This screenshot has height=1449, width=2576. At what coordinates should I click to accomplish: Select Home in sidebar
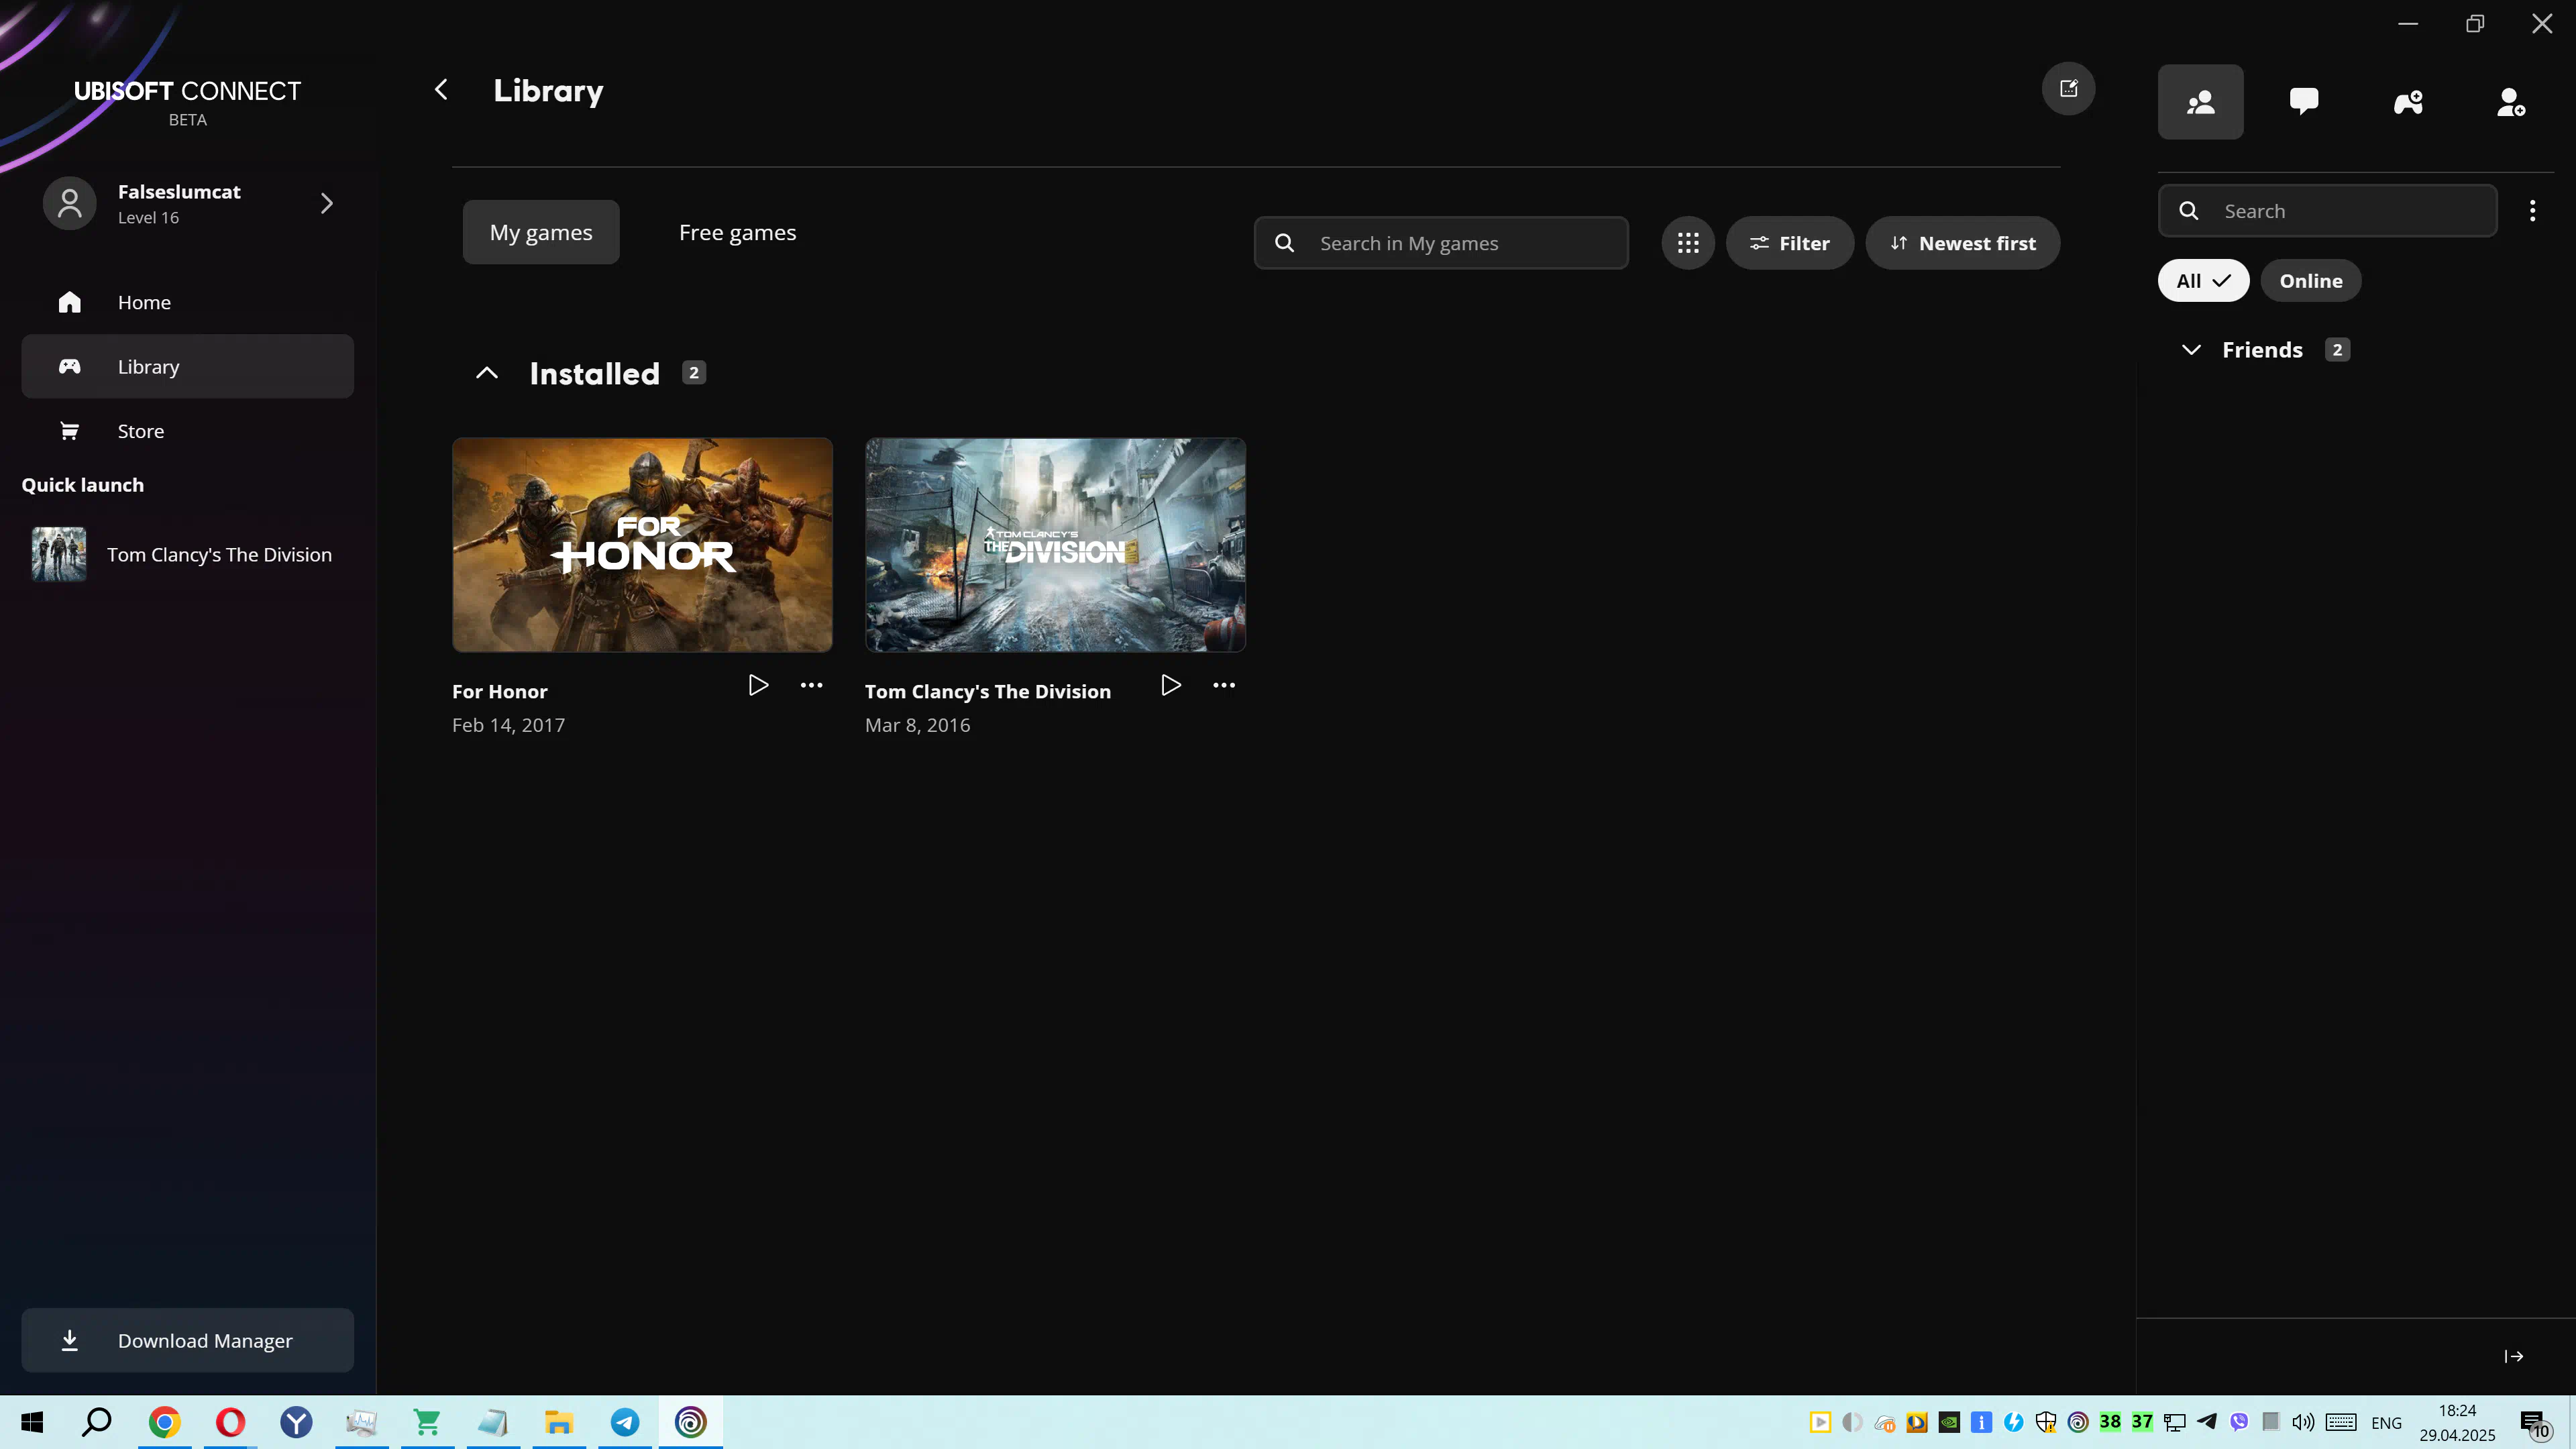tap(187, 302)
